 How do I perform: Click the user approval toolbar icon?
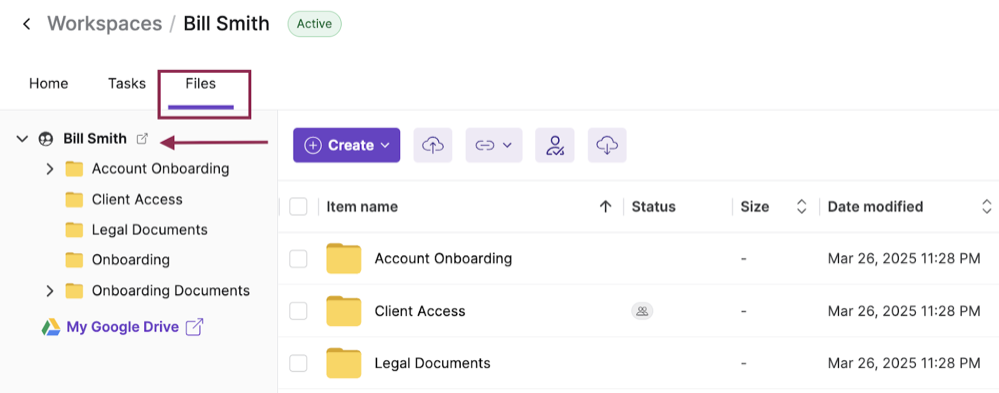pos(555,145)
